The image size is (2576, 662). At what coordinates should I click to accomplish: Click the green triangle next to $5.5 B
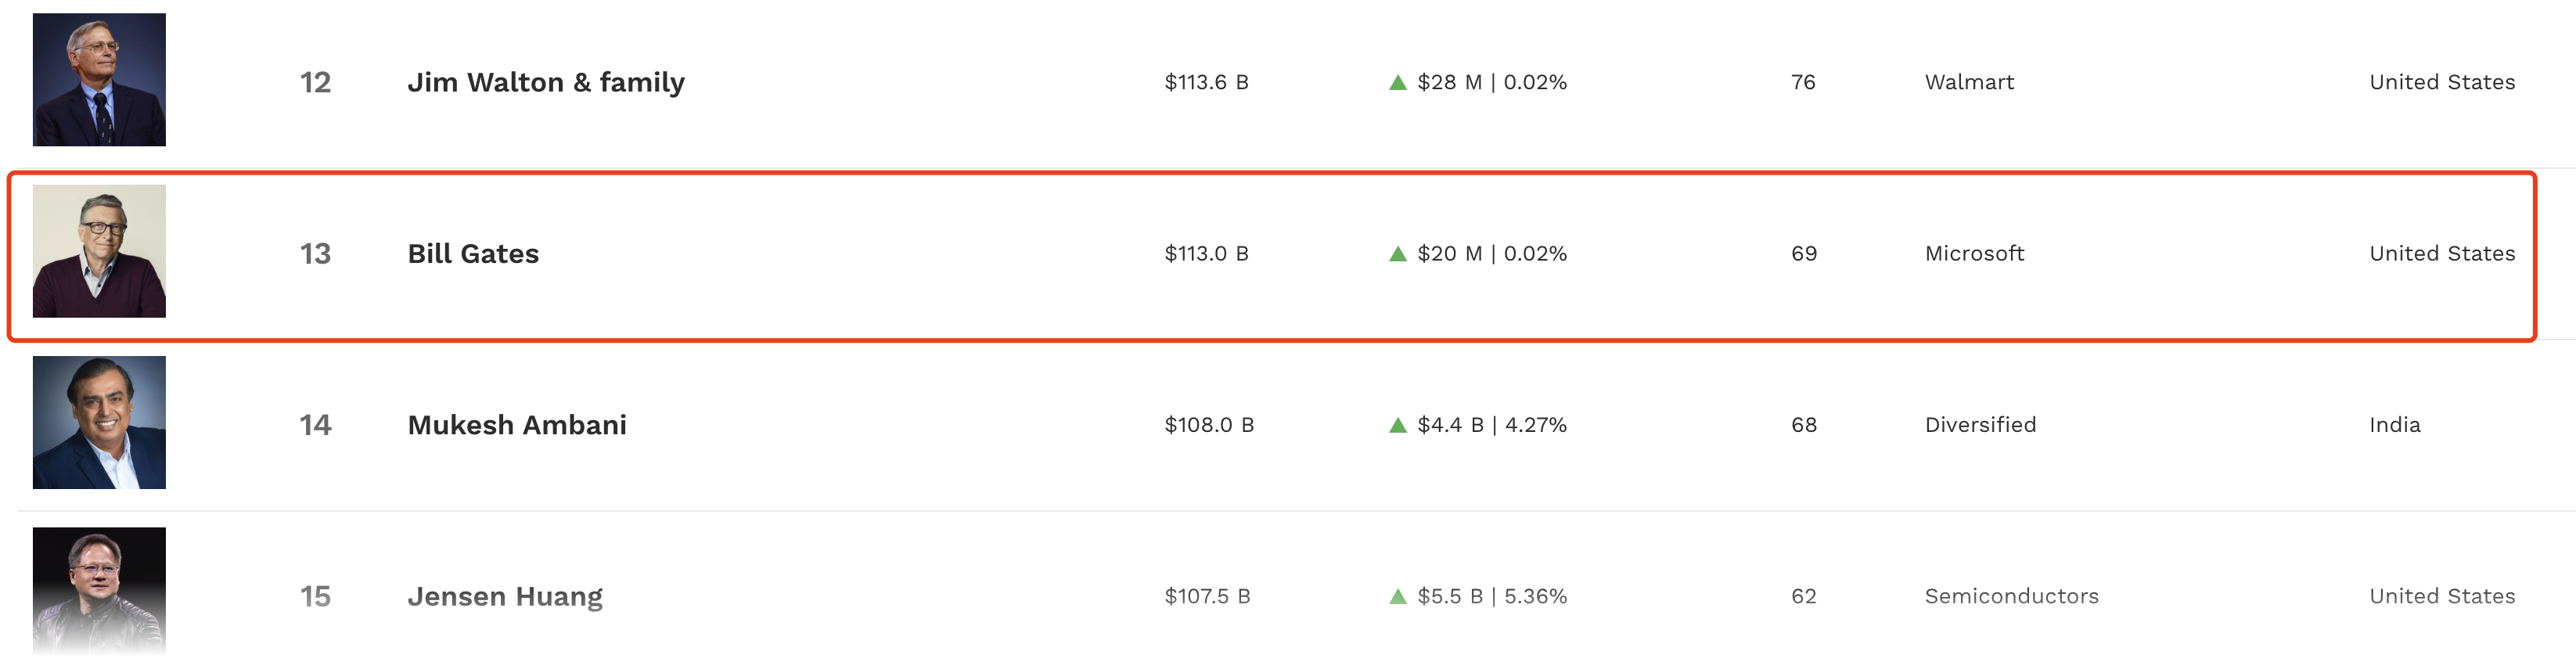coord(1398,597)
